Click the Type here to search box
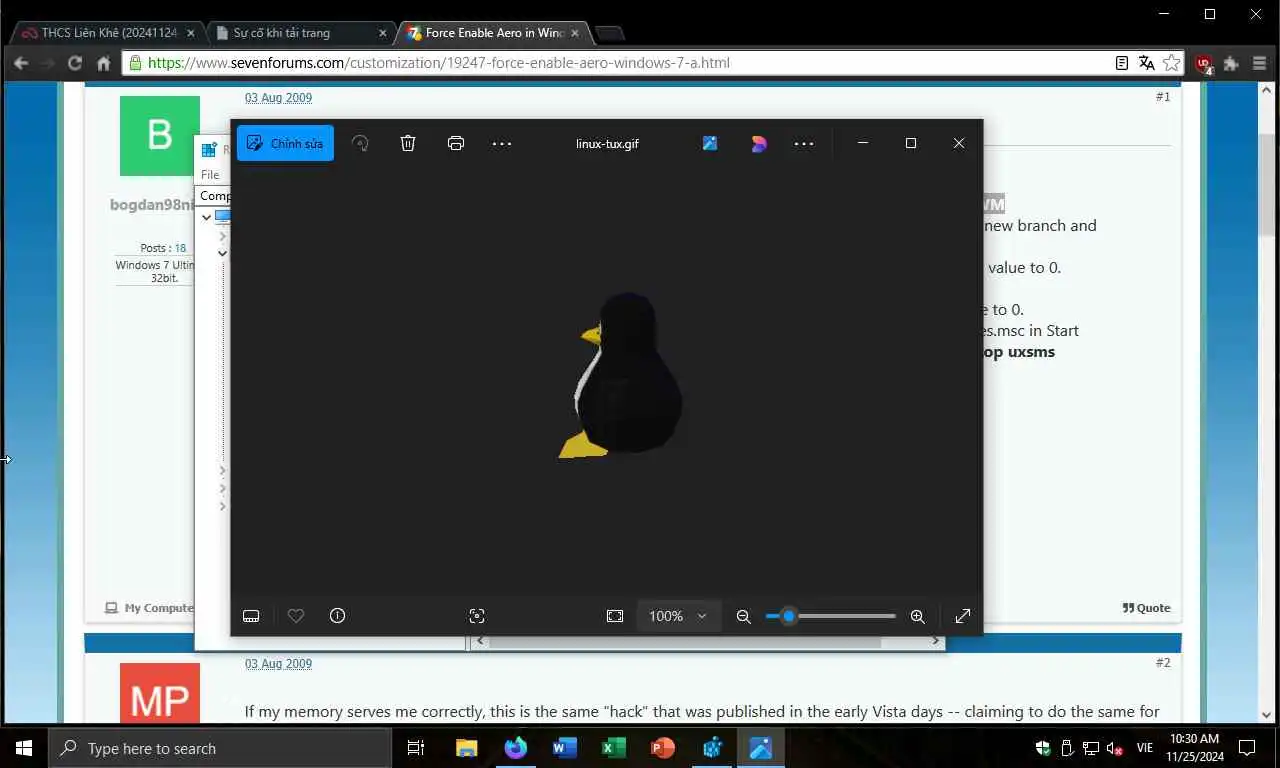The height and width of the screenshot is (768, 1280). [x=220, y=748]
